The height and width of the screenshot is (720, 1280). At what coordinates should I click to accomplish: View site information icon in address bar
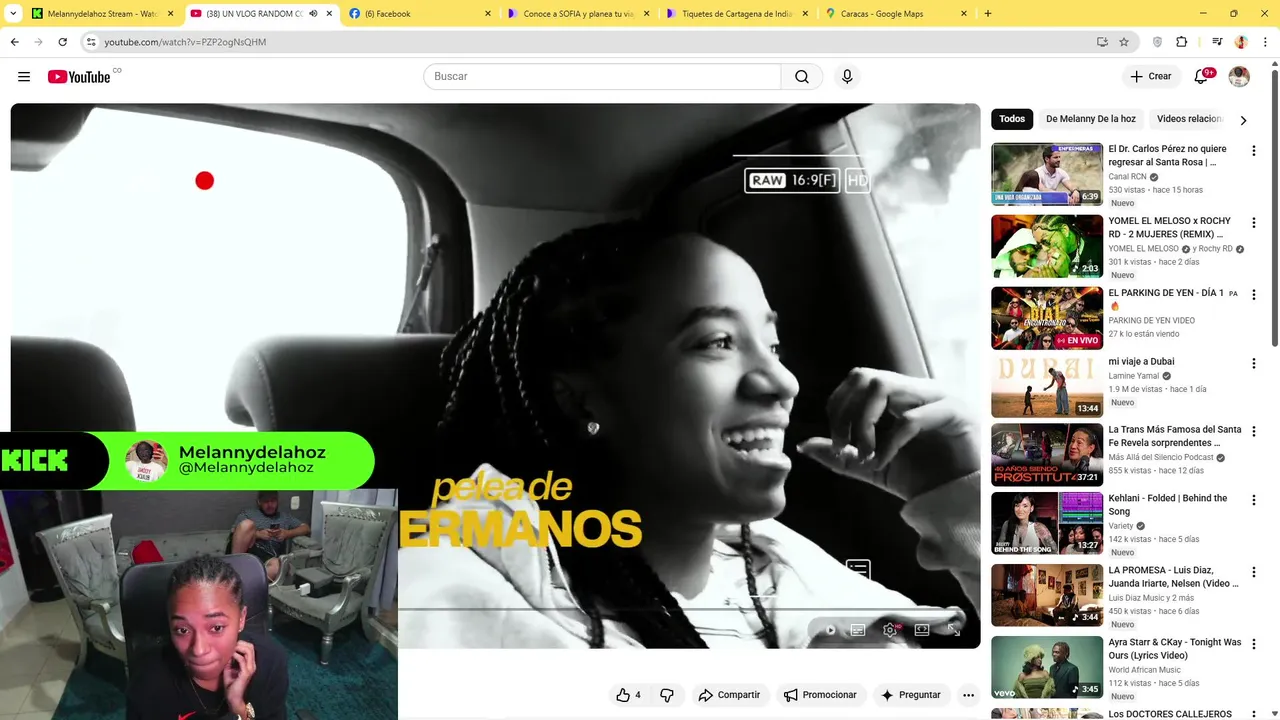[91, 42]
